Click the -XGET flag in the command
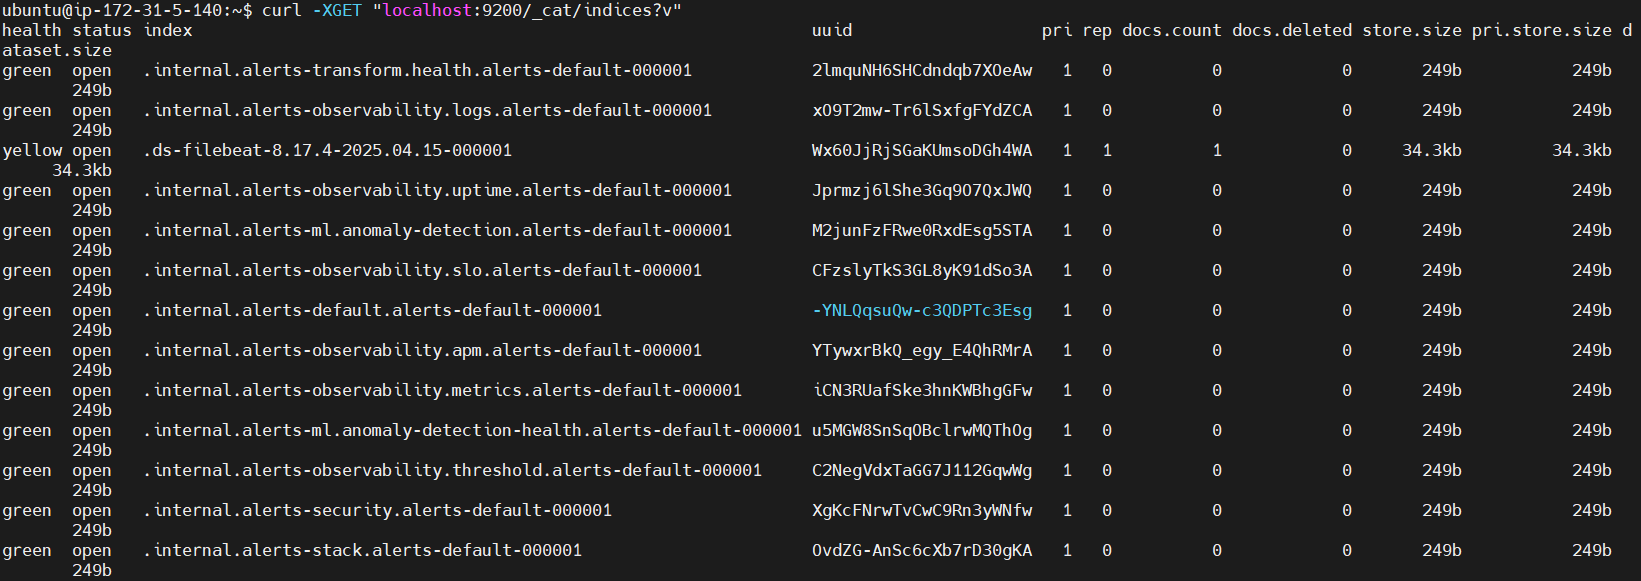1641x581 pixels. point(337,10)
